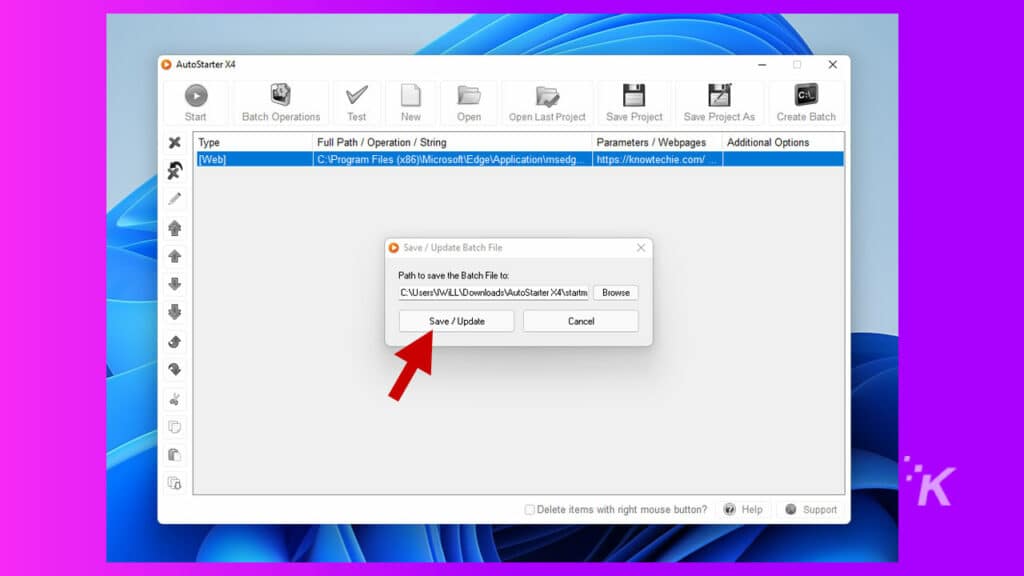This screenshot has height=576, width=1024.
Task: Click the bottom duplicate icon in sidebar
Action: (174, 483)
